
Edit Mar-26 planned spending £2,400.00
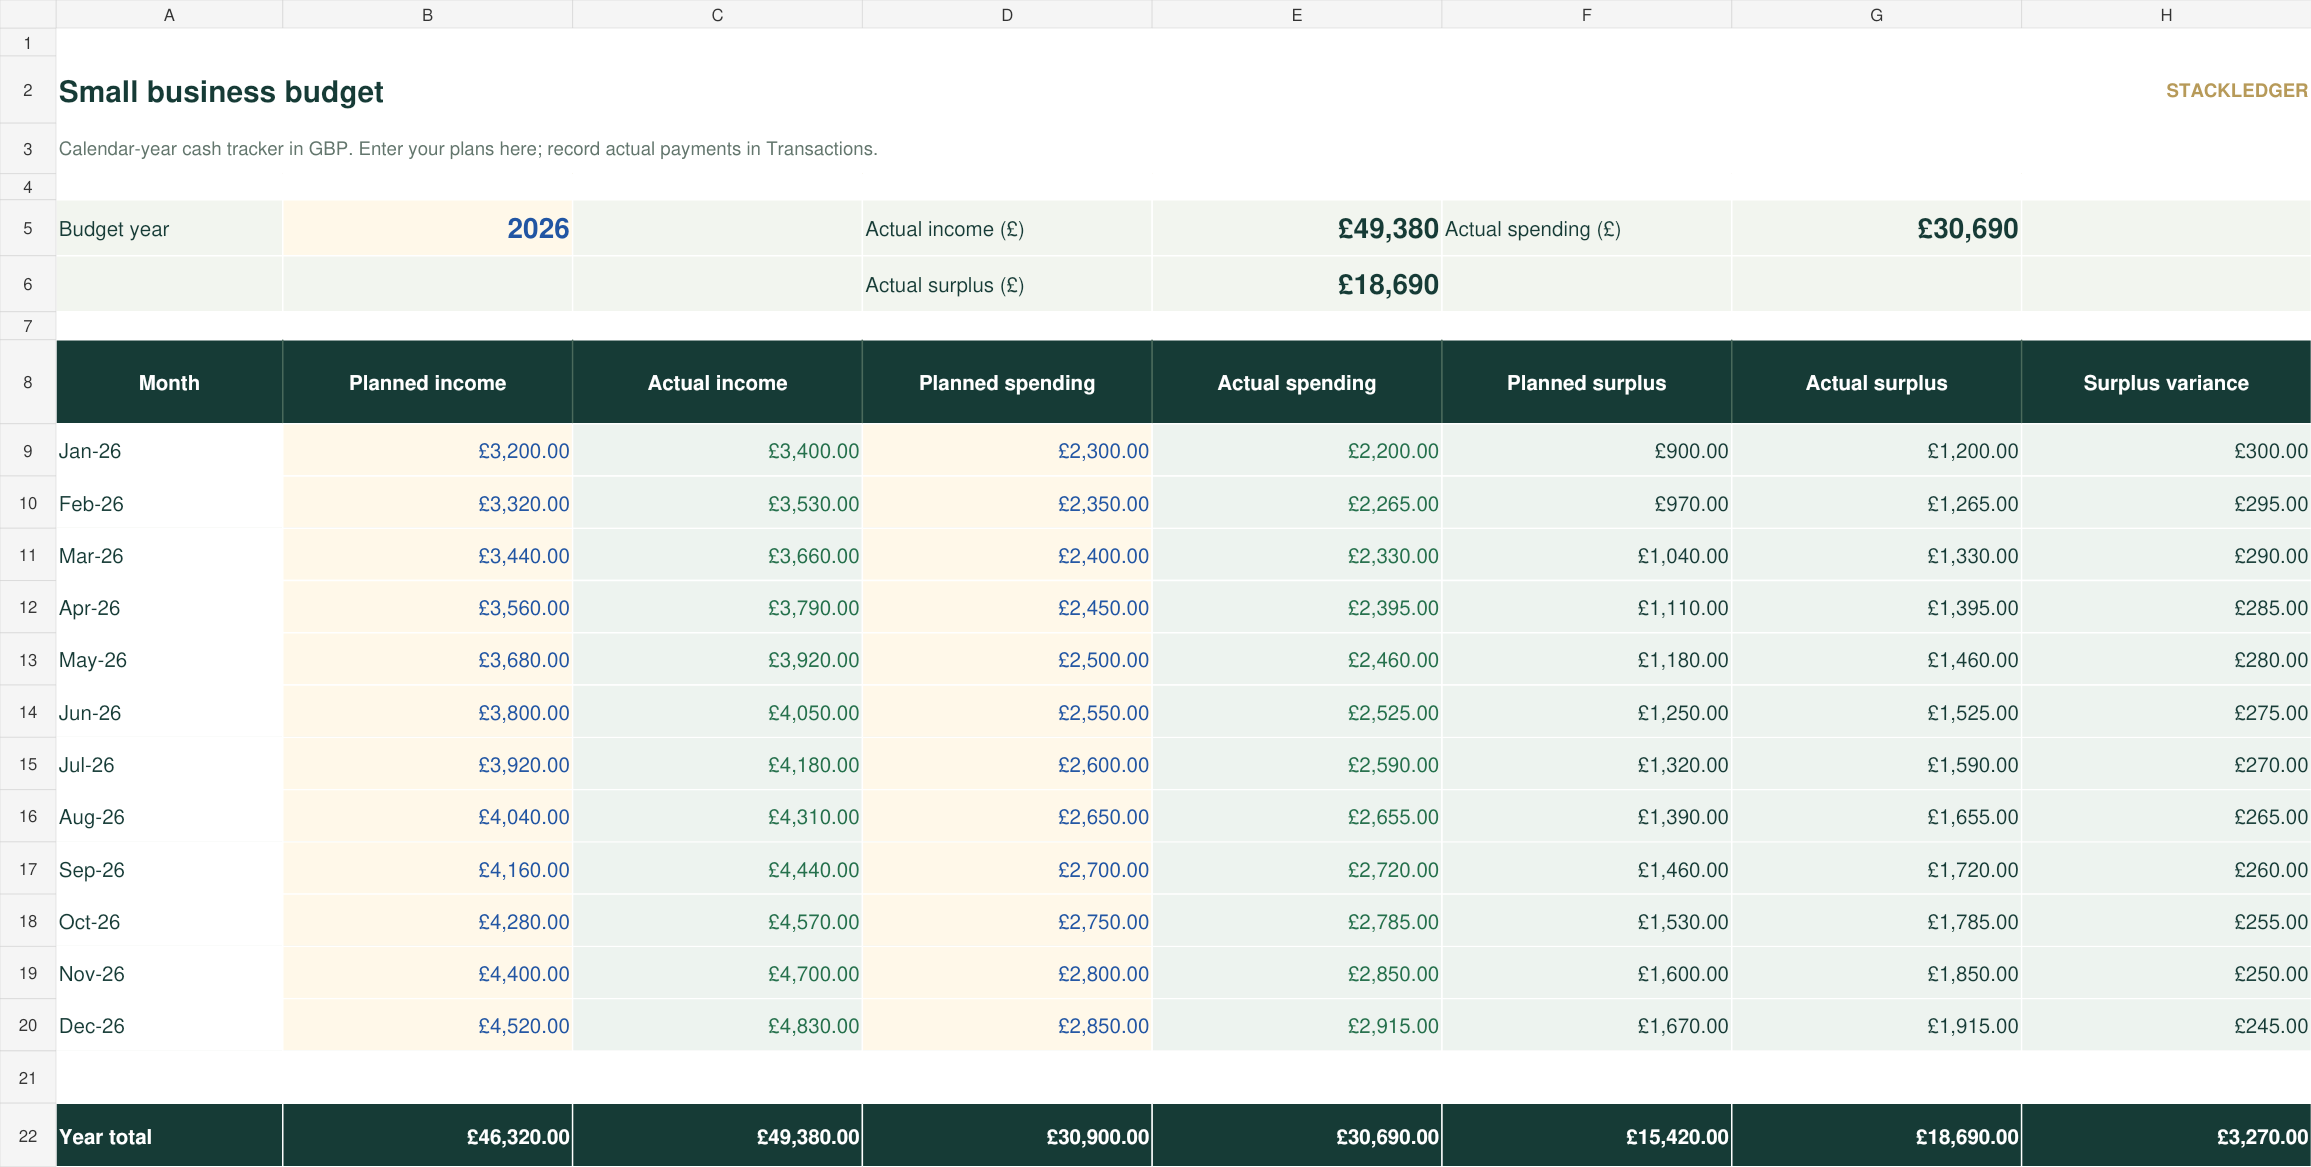pyautogui.click(x=1007, y=556)
